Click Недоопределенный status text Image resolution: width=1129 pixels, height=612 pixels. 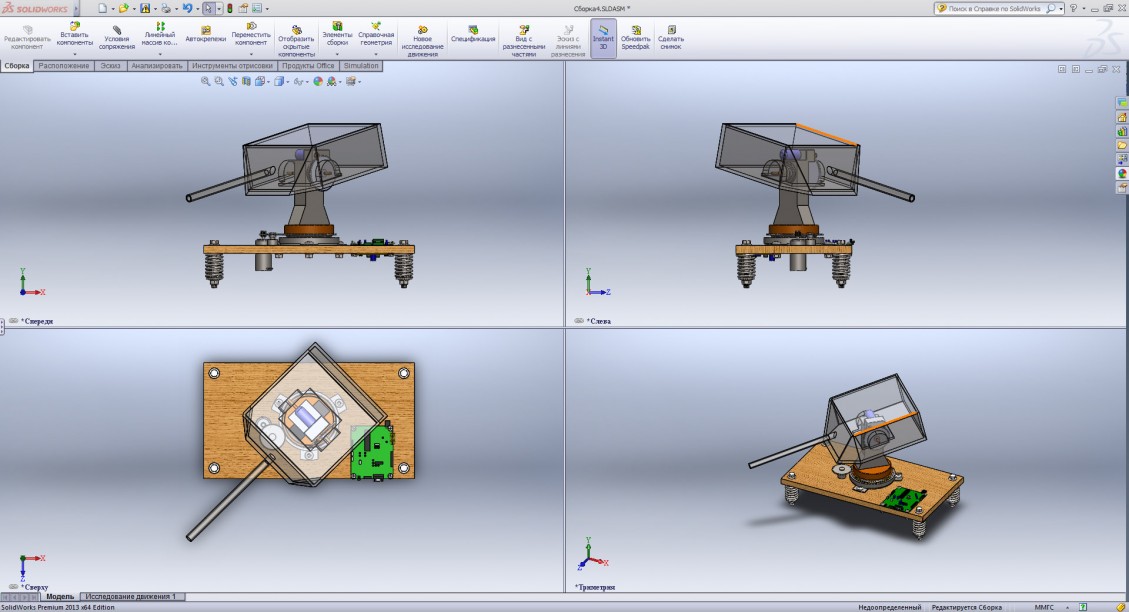889,607
